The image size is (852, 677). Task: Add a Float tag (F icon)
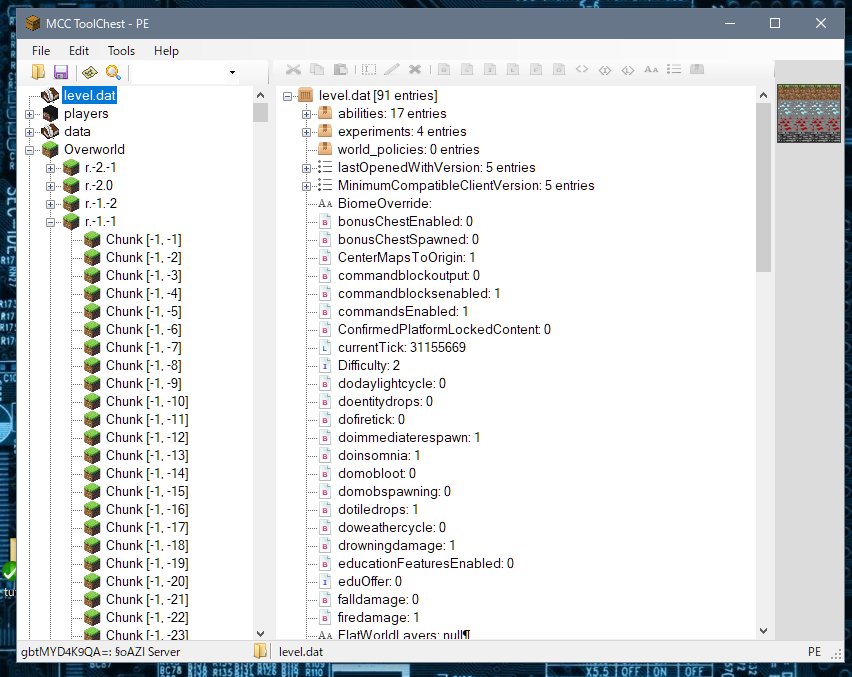(x=536, y=70)
